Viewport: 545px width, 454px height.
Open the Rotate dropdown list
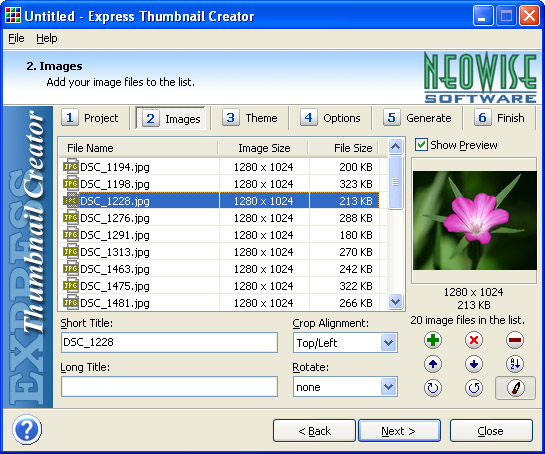[389, 387]
